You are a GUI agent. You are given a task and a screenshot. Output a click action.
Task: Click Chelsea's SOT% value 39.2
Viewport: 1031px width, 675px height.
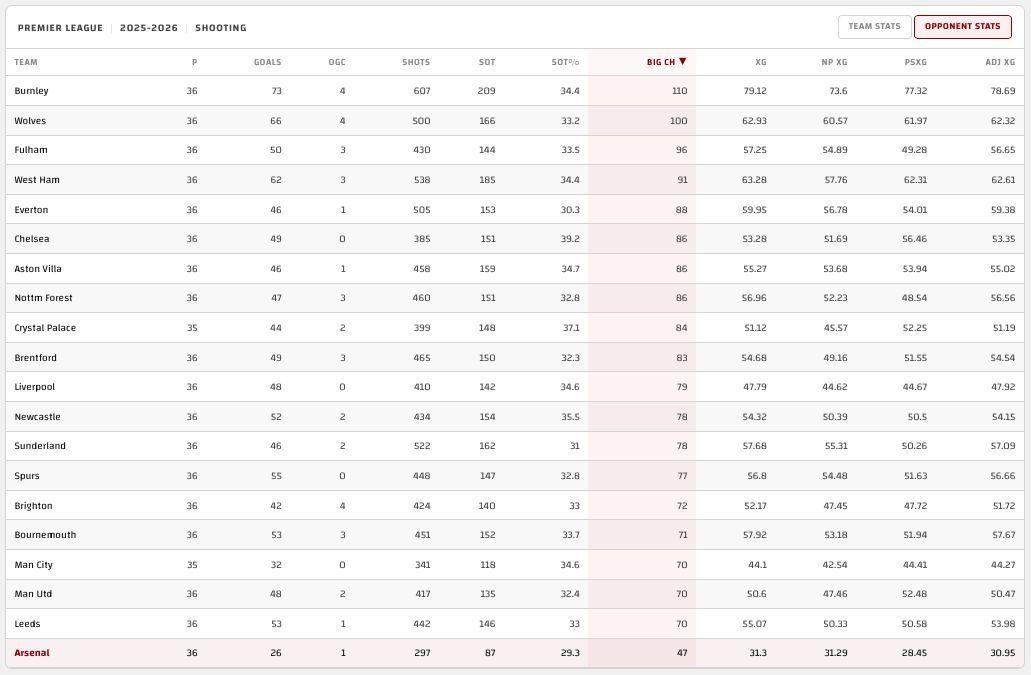coord(570,239)
